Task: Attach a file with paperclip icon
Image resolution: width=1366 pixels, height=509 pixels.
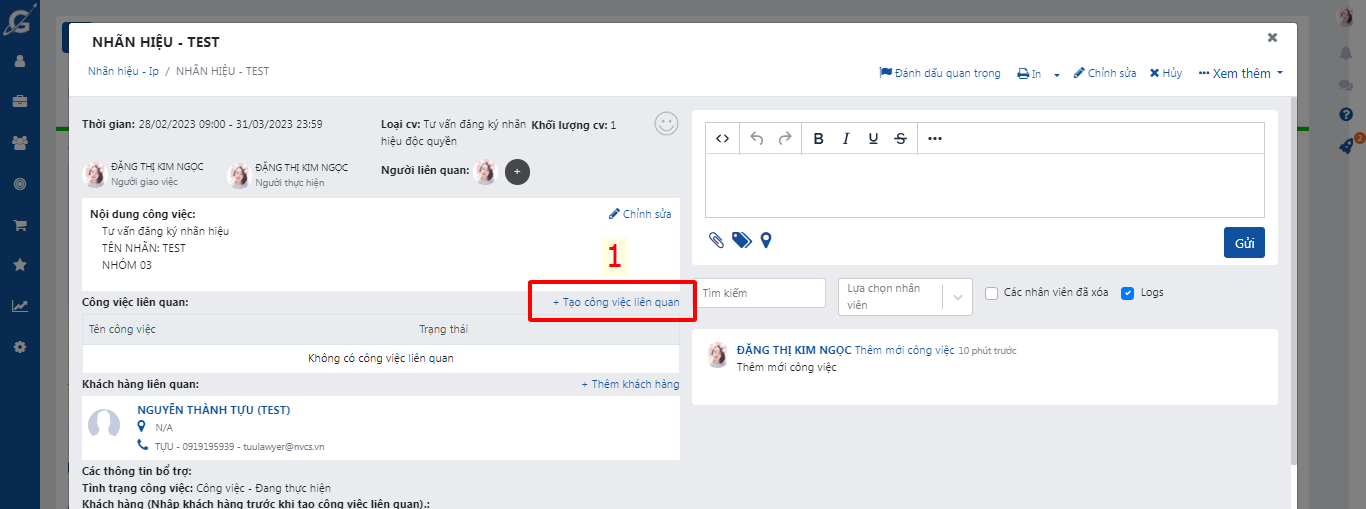Action: click(716, 240)
